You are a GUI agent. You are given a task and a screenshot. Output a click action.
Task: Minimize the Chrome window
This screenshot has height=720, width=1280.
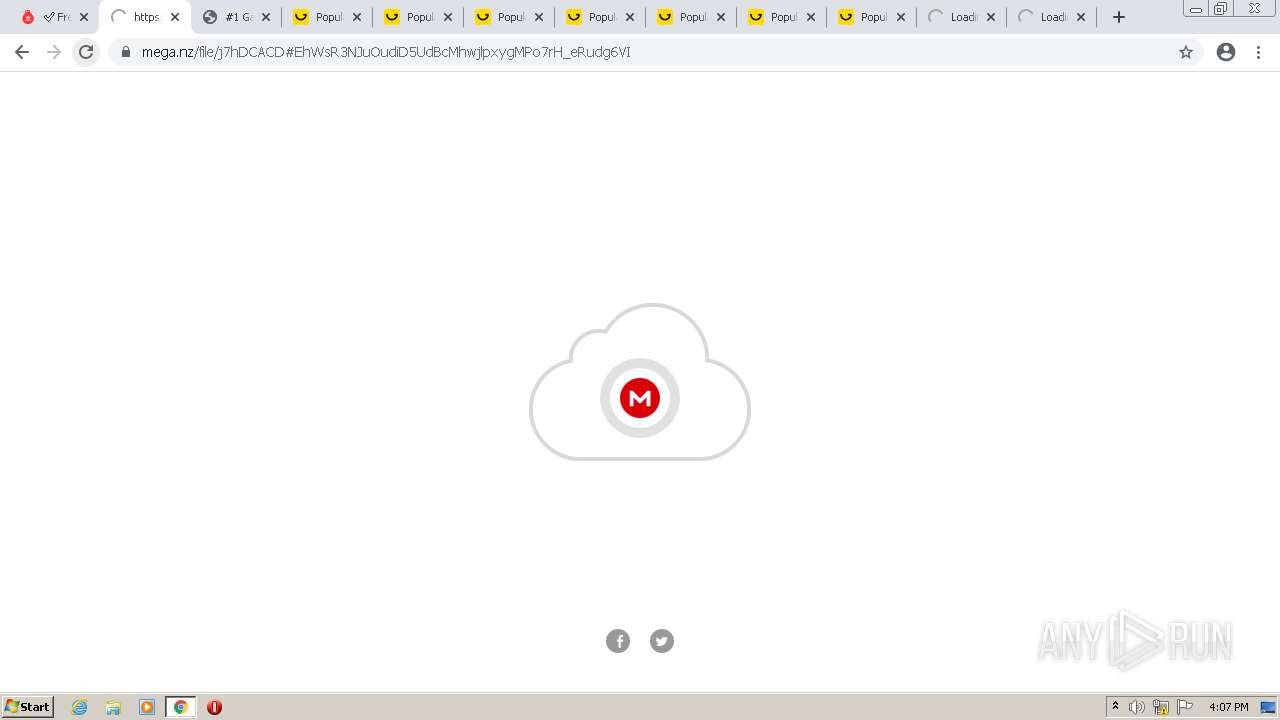(x=1195, y=9)
